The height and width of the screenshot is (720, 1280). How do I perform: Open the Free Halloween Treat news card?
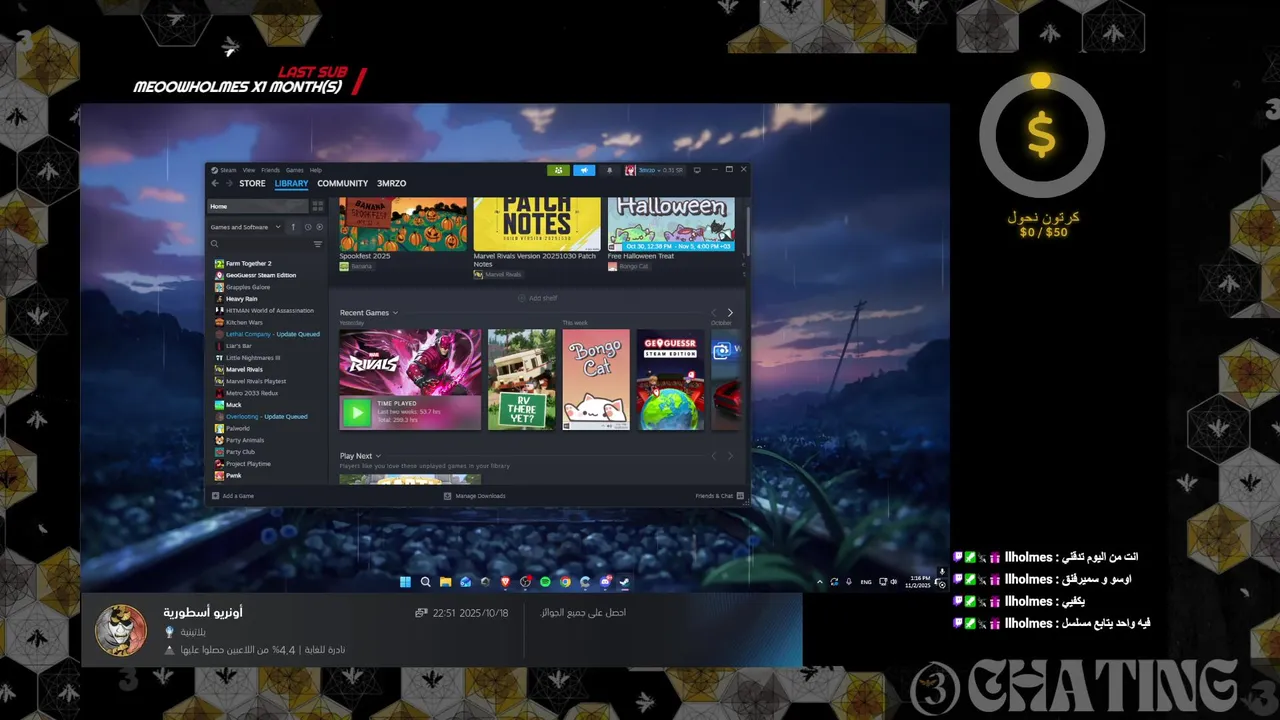tap(671, 224)
